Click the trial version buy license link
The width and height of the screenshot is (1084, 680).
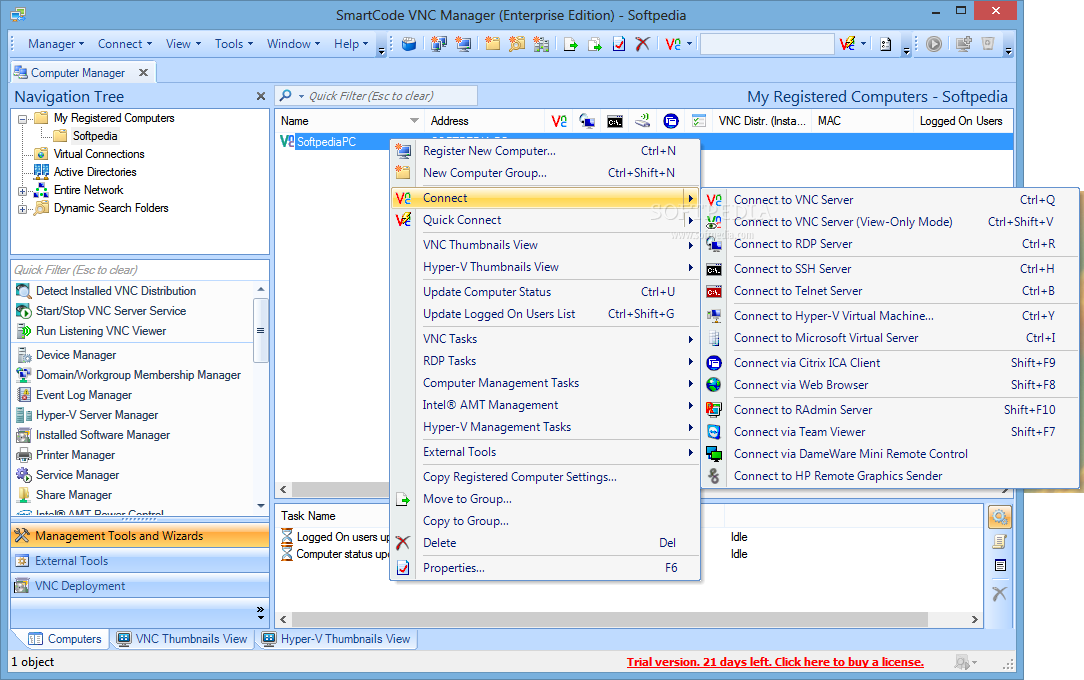coord(775,662)
